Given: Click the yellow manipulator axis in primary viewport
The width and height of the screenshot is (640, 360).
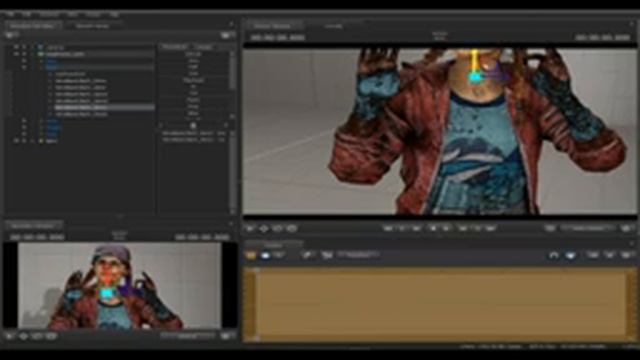Looking at the screenshot, I should 475,60.
